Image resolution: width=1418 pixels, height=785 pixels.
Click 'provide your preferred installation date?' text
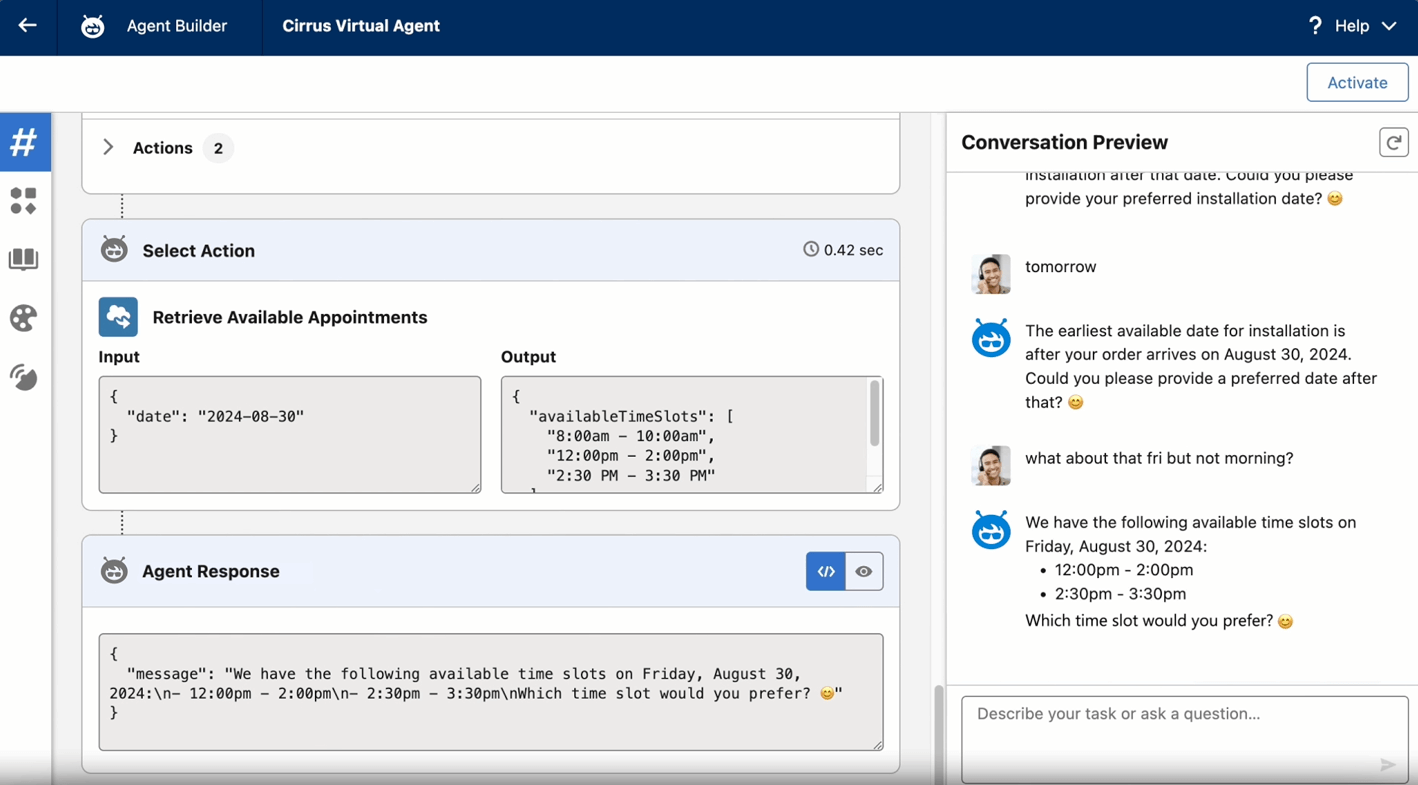pos(1173,199)
